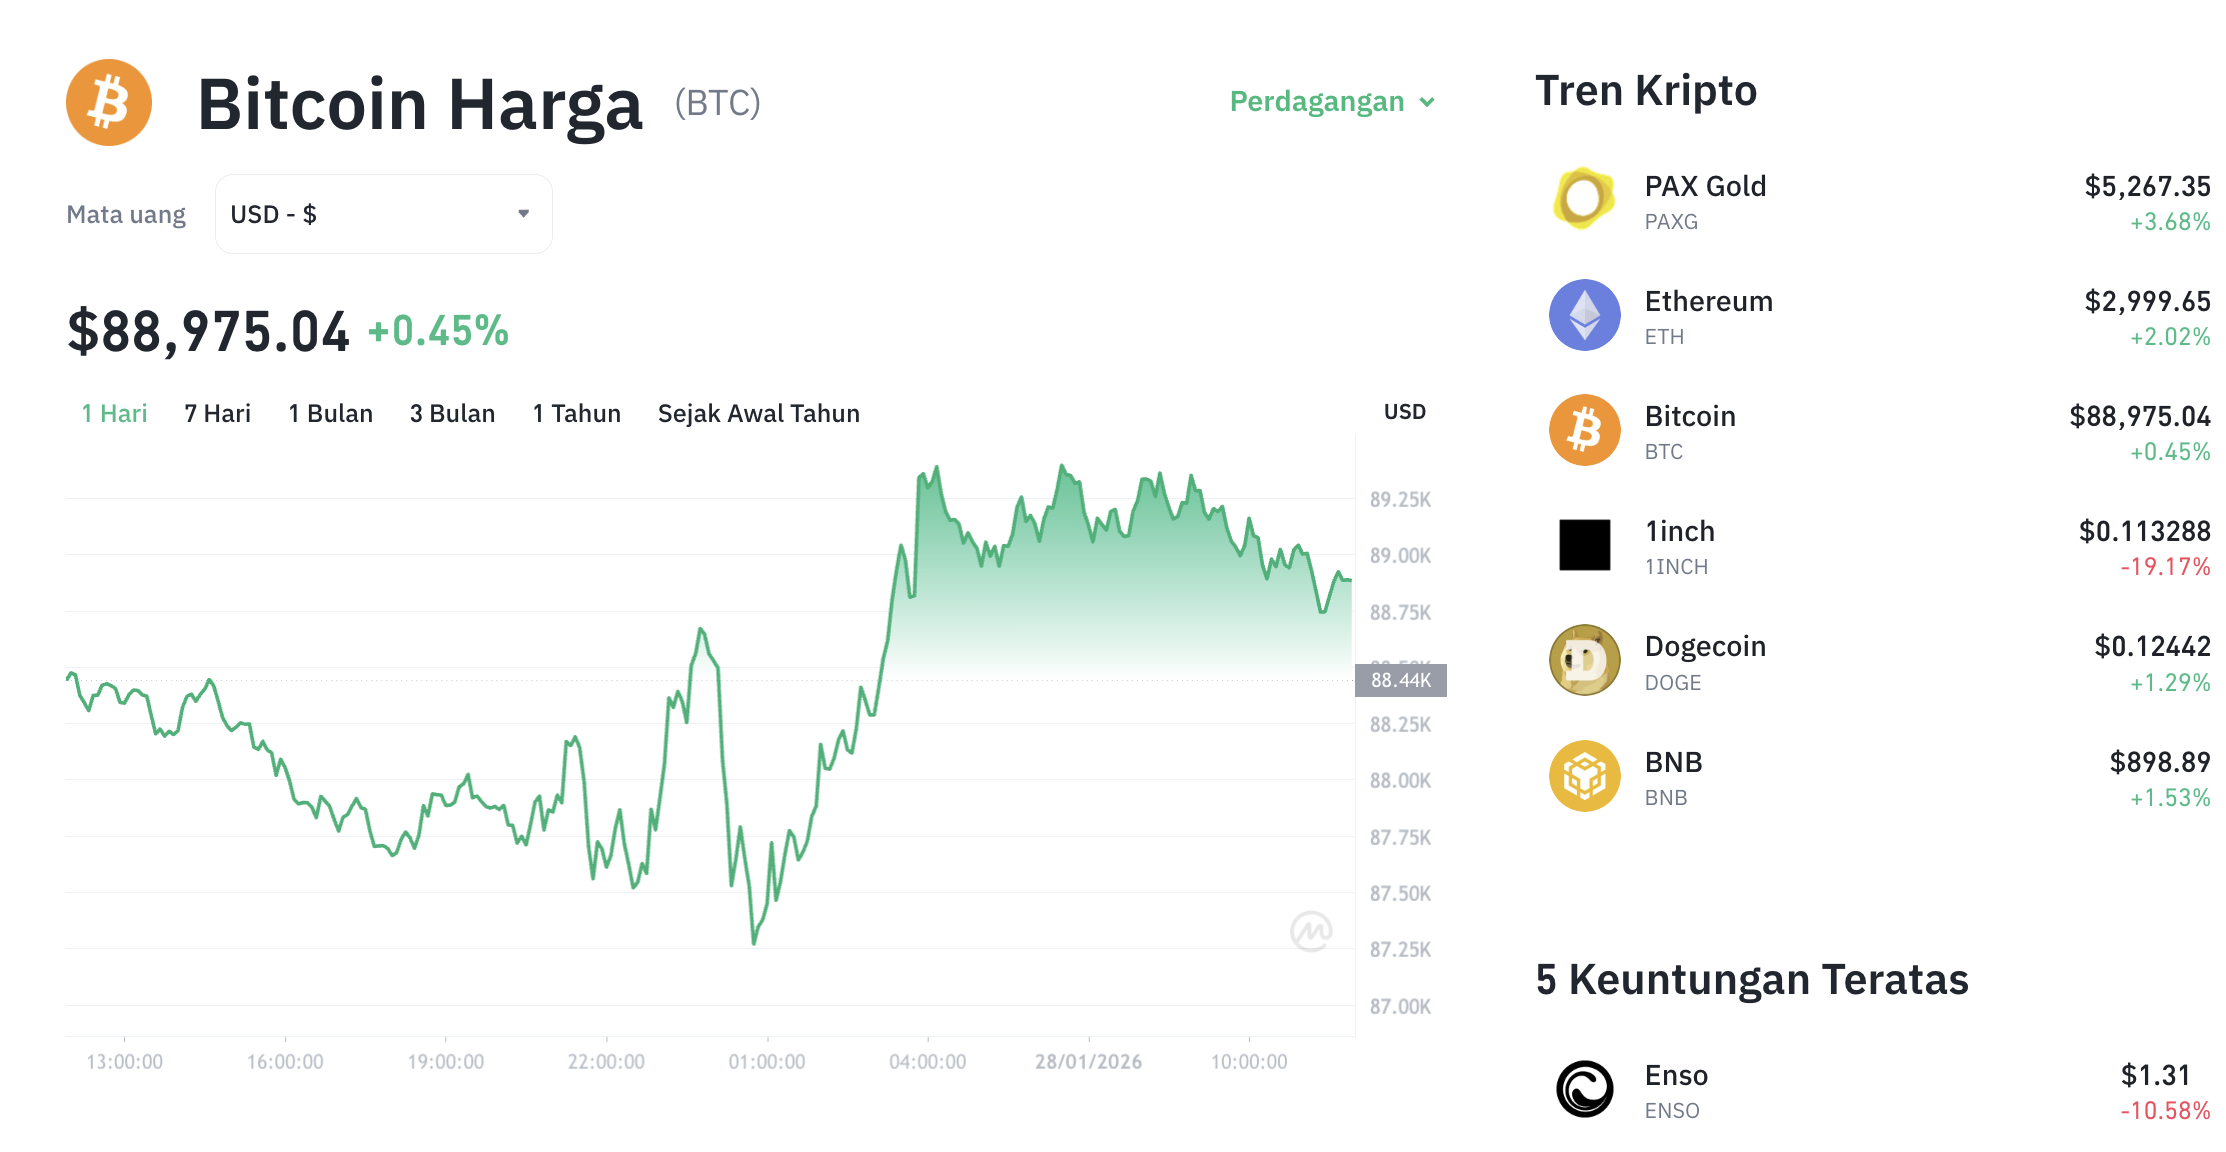Select the Bitcoin icon in Tren Kripto
The image size is (2226, 1152).
pyautogui.click(x=1583, y=429)
